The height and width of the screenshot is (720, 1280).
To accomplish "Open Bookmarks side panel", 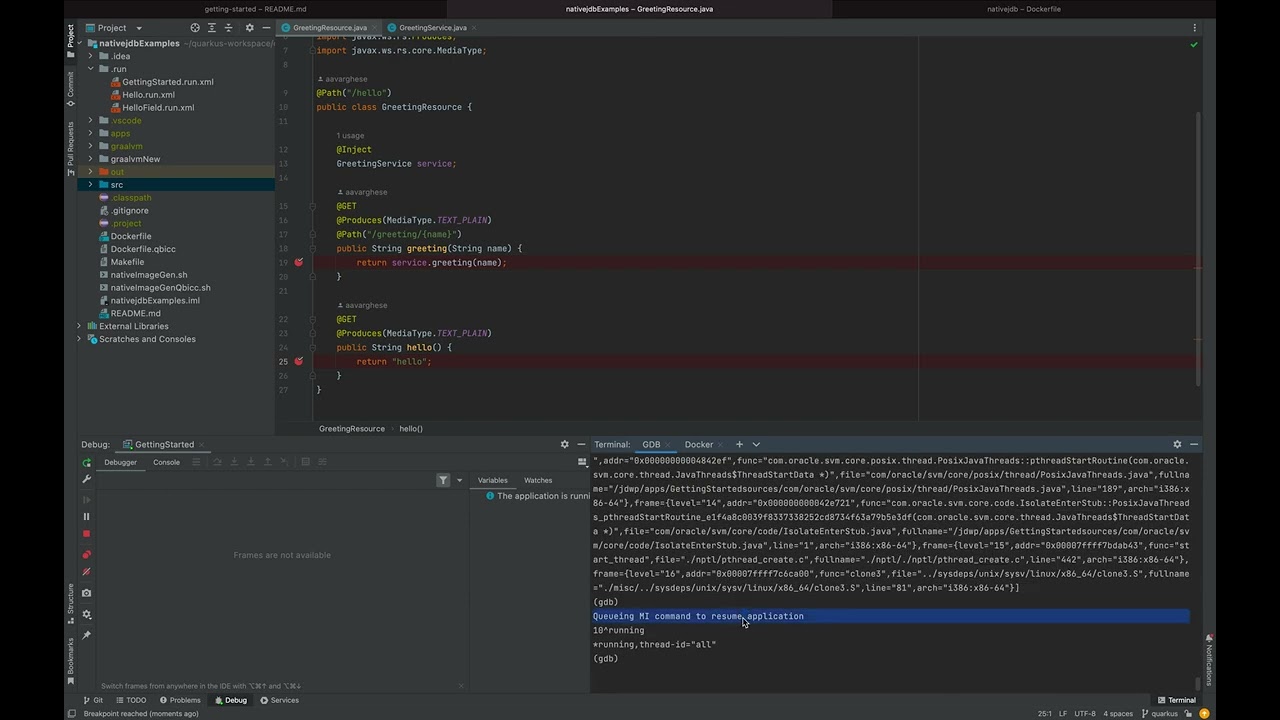I will click(x=70, y=660).
